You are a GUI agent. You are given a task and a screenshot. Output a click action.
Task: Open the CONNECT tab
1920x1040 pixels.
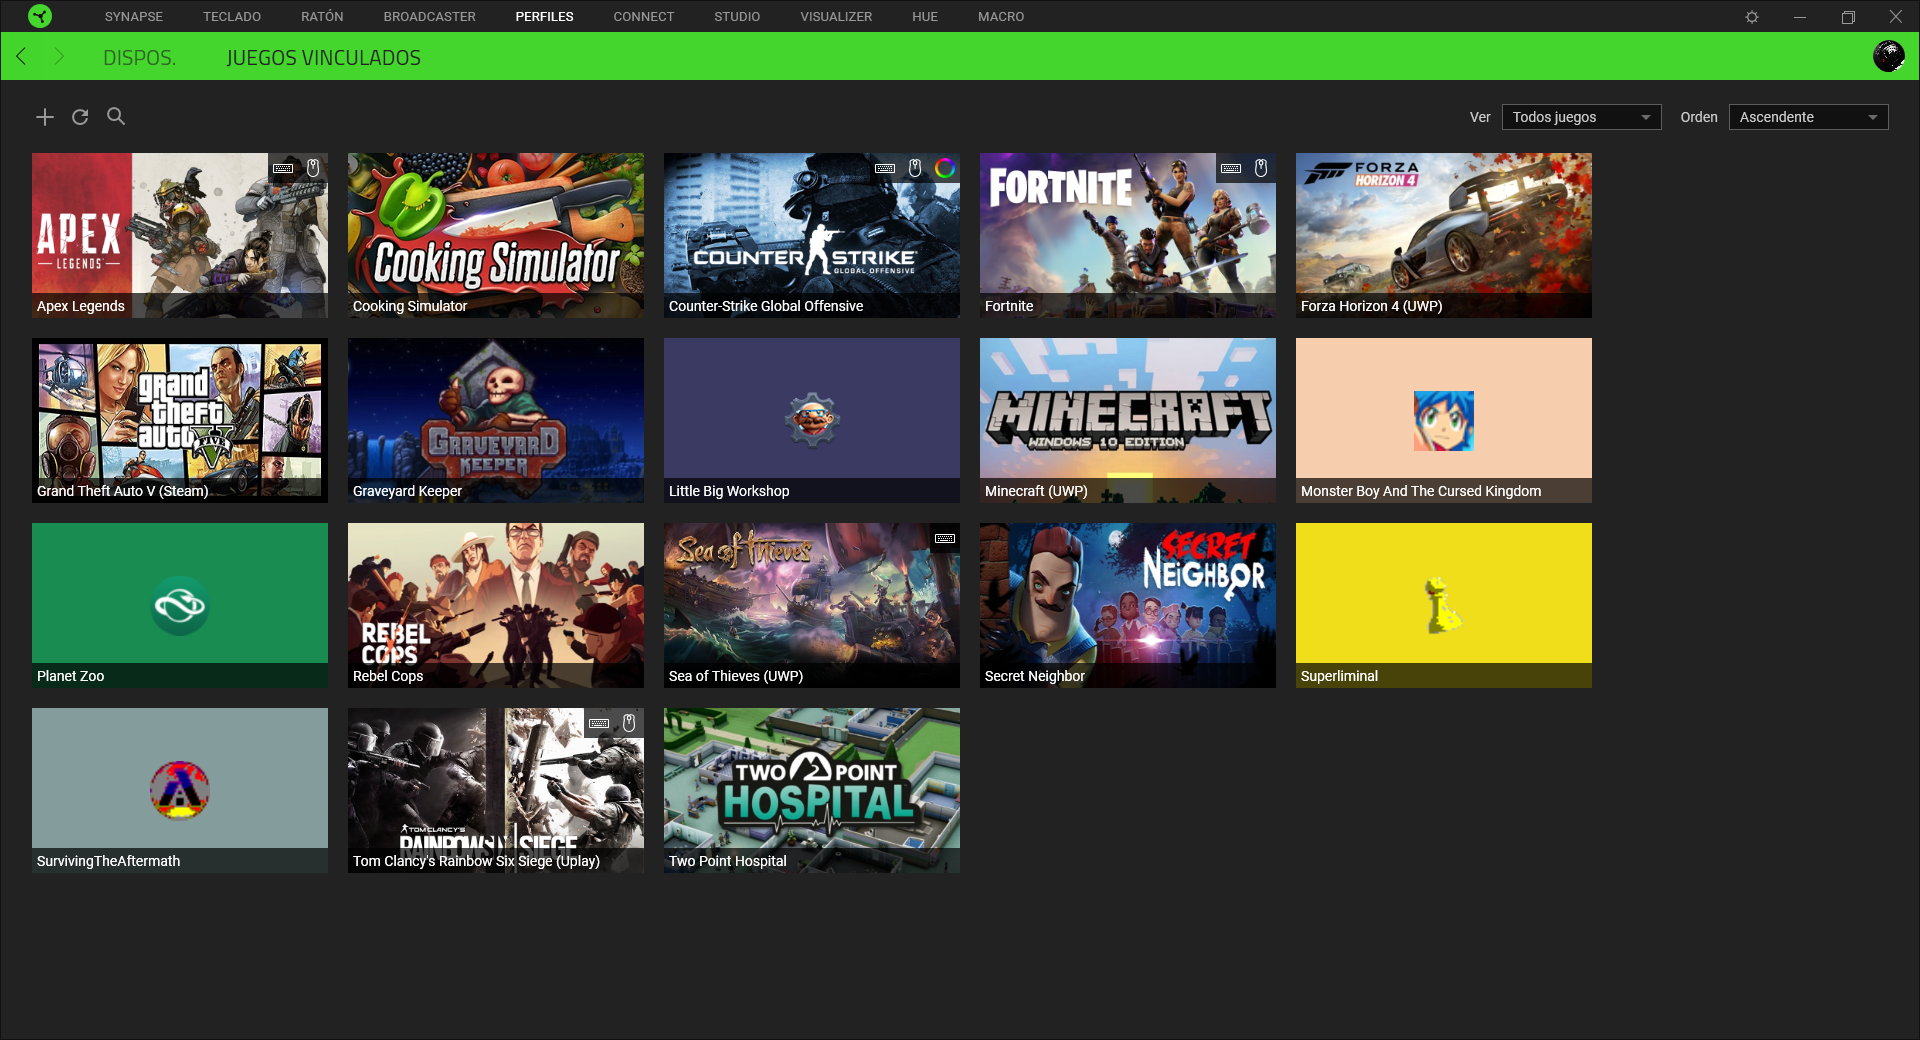click(x=644, y=17)
